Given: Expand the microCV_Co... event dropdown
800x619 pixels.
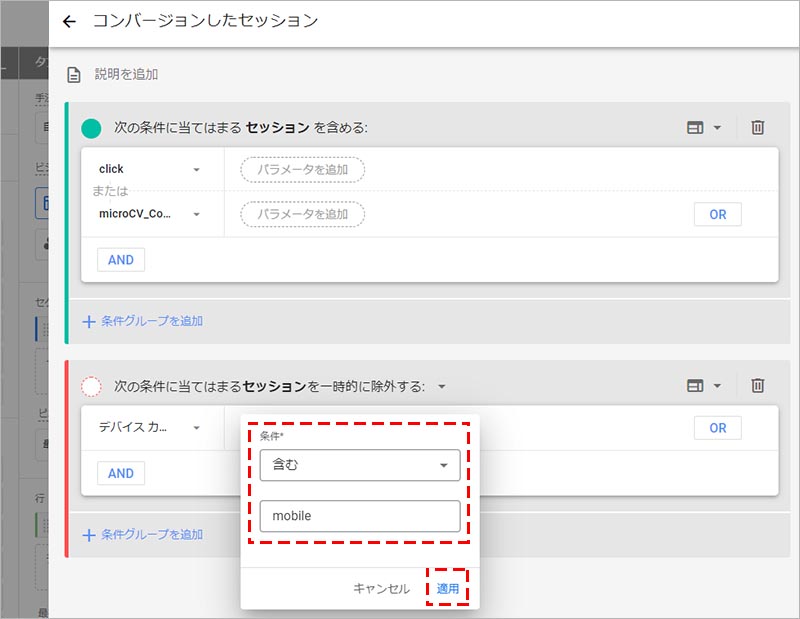Looking at the screenshot, I should coord(196,214).
